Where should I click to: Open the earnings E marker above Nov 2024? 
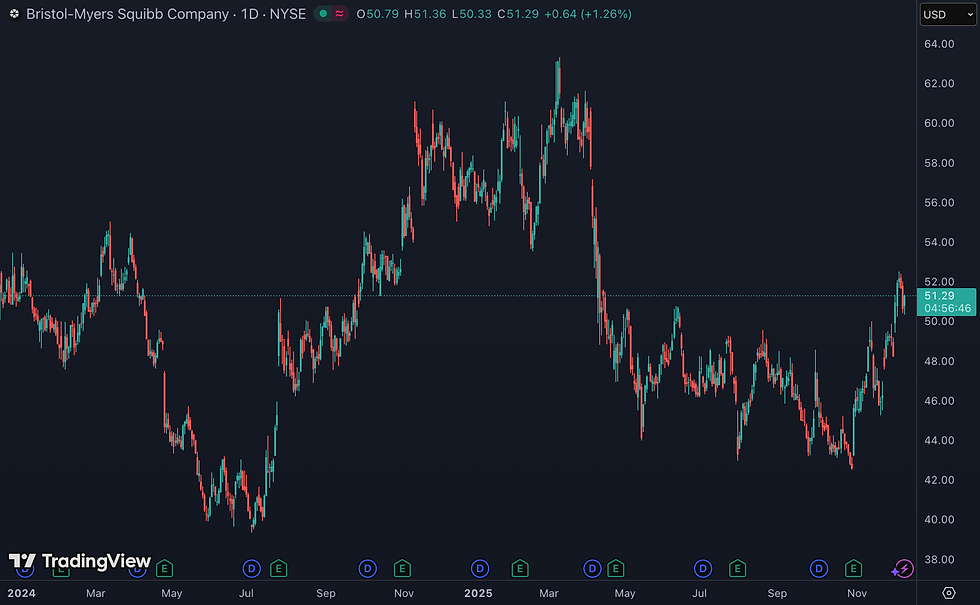402,569
